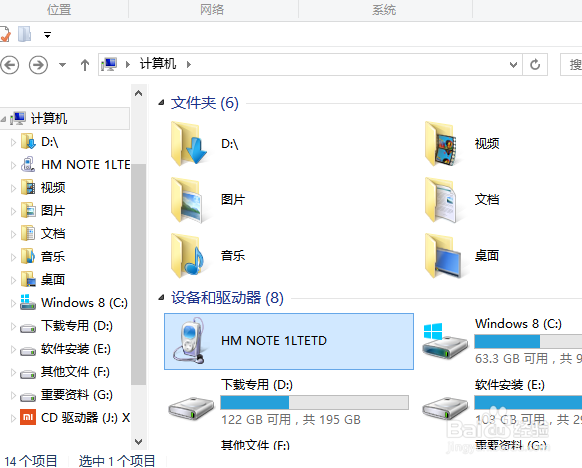582x468 pixels.
Task: Open recent locations dropdown arrow
Action: pos(62,65)
